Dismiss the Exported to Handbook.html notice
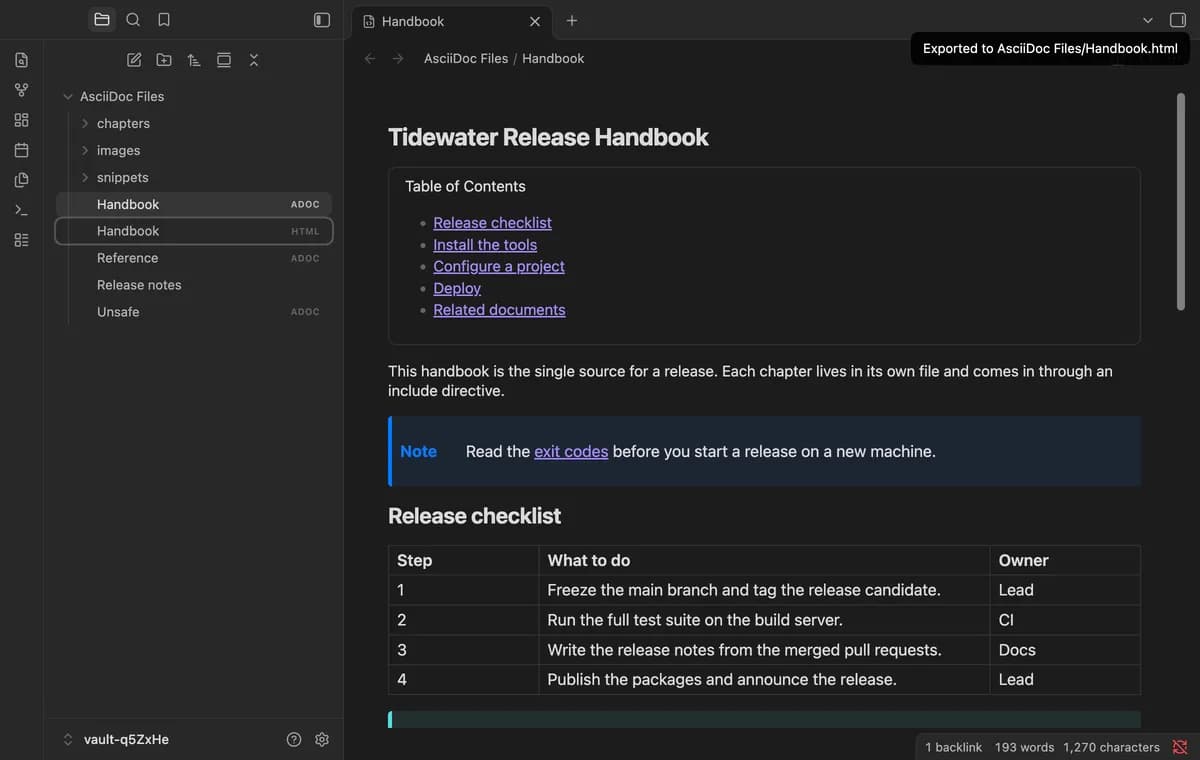 pyautogui.click(x=1050, y=48)
